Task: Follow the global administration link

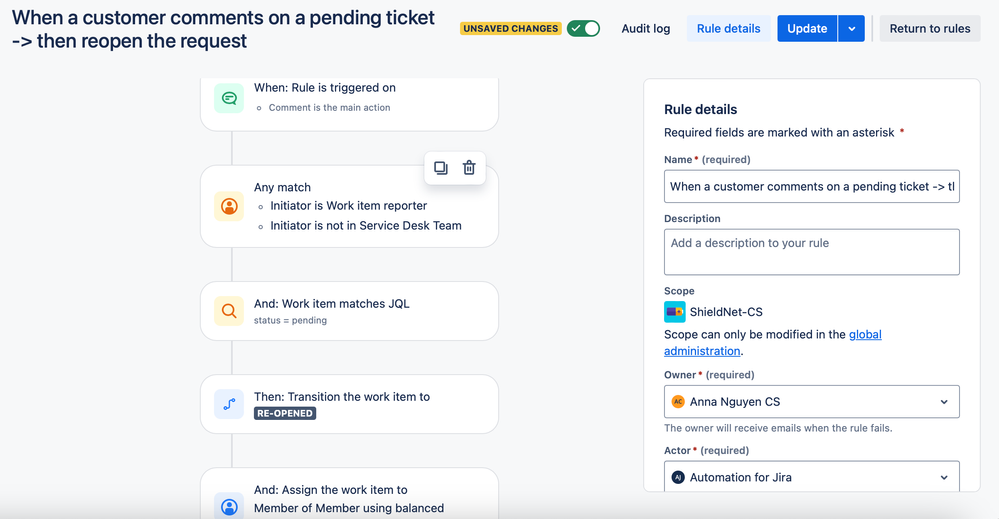Action: click(773, 343)
